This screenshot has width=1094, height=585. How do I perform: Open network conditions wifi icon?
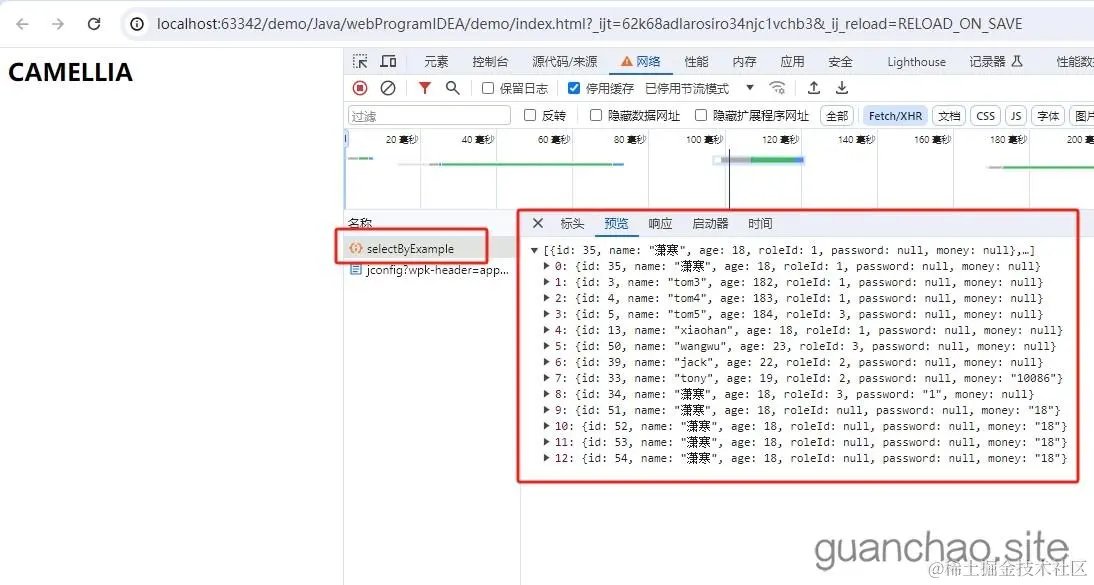point(777,88)
